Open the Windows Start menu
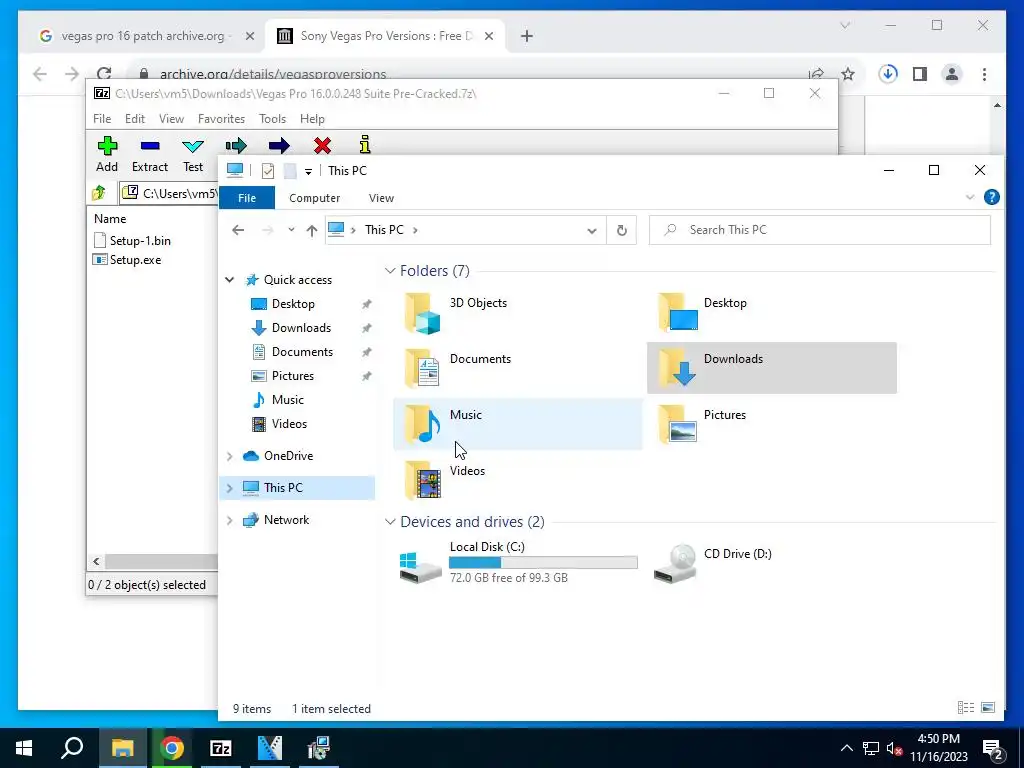 (x=24, y=748)
